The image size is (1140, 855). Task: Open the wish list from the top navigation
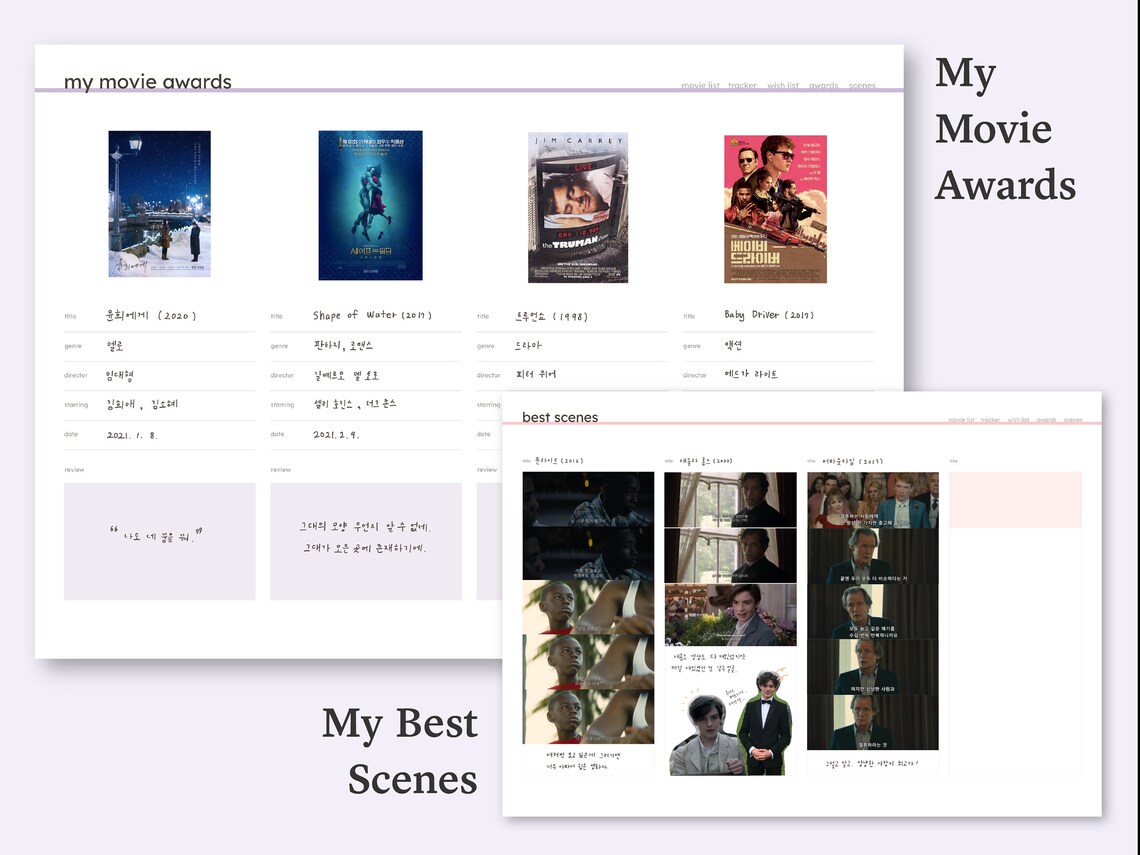coord(782,84)
